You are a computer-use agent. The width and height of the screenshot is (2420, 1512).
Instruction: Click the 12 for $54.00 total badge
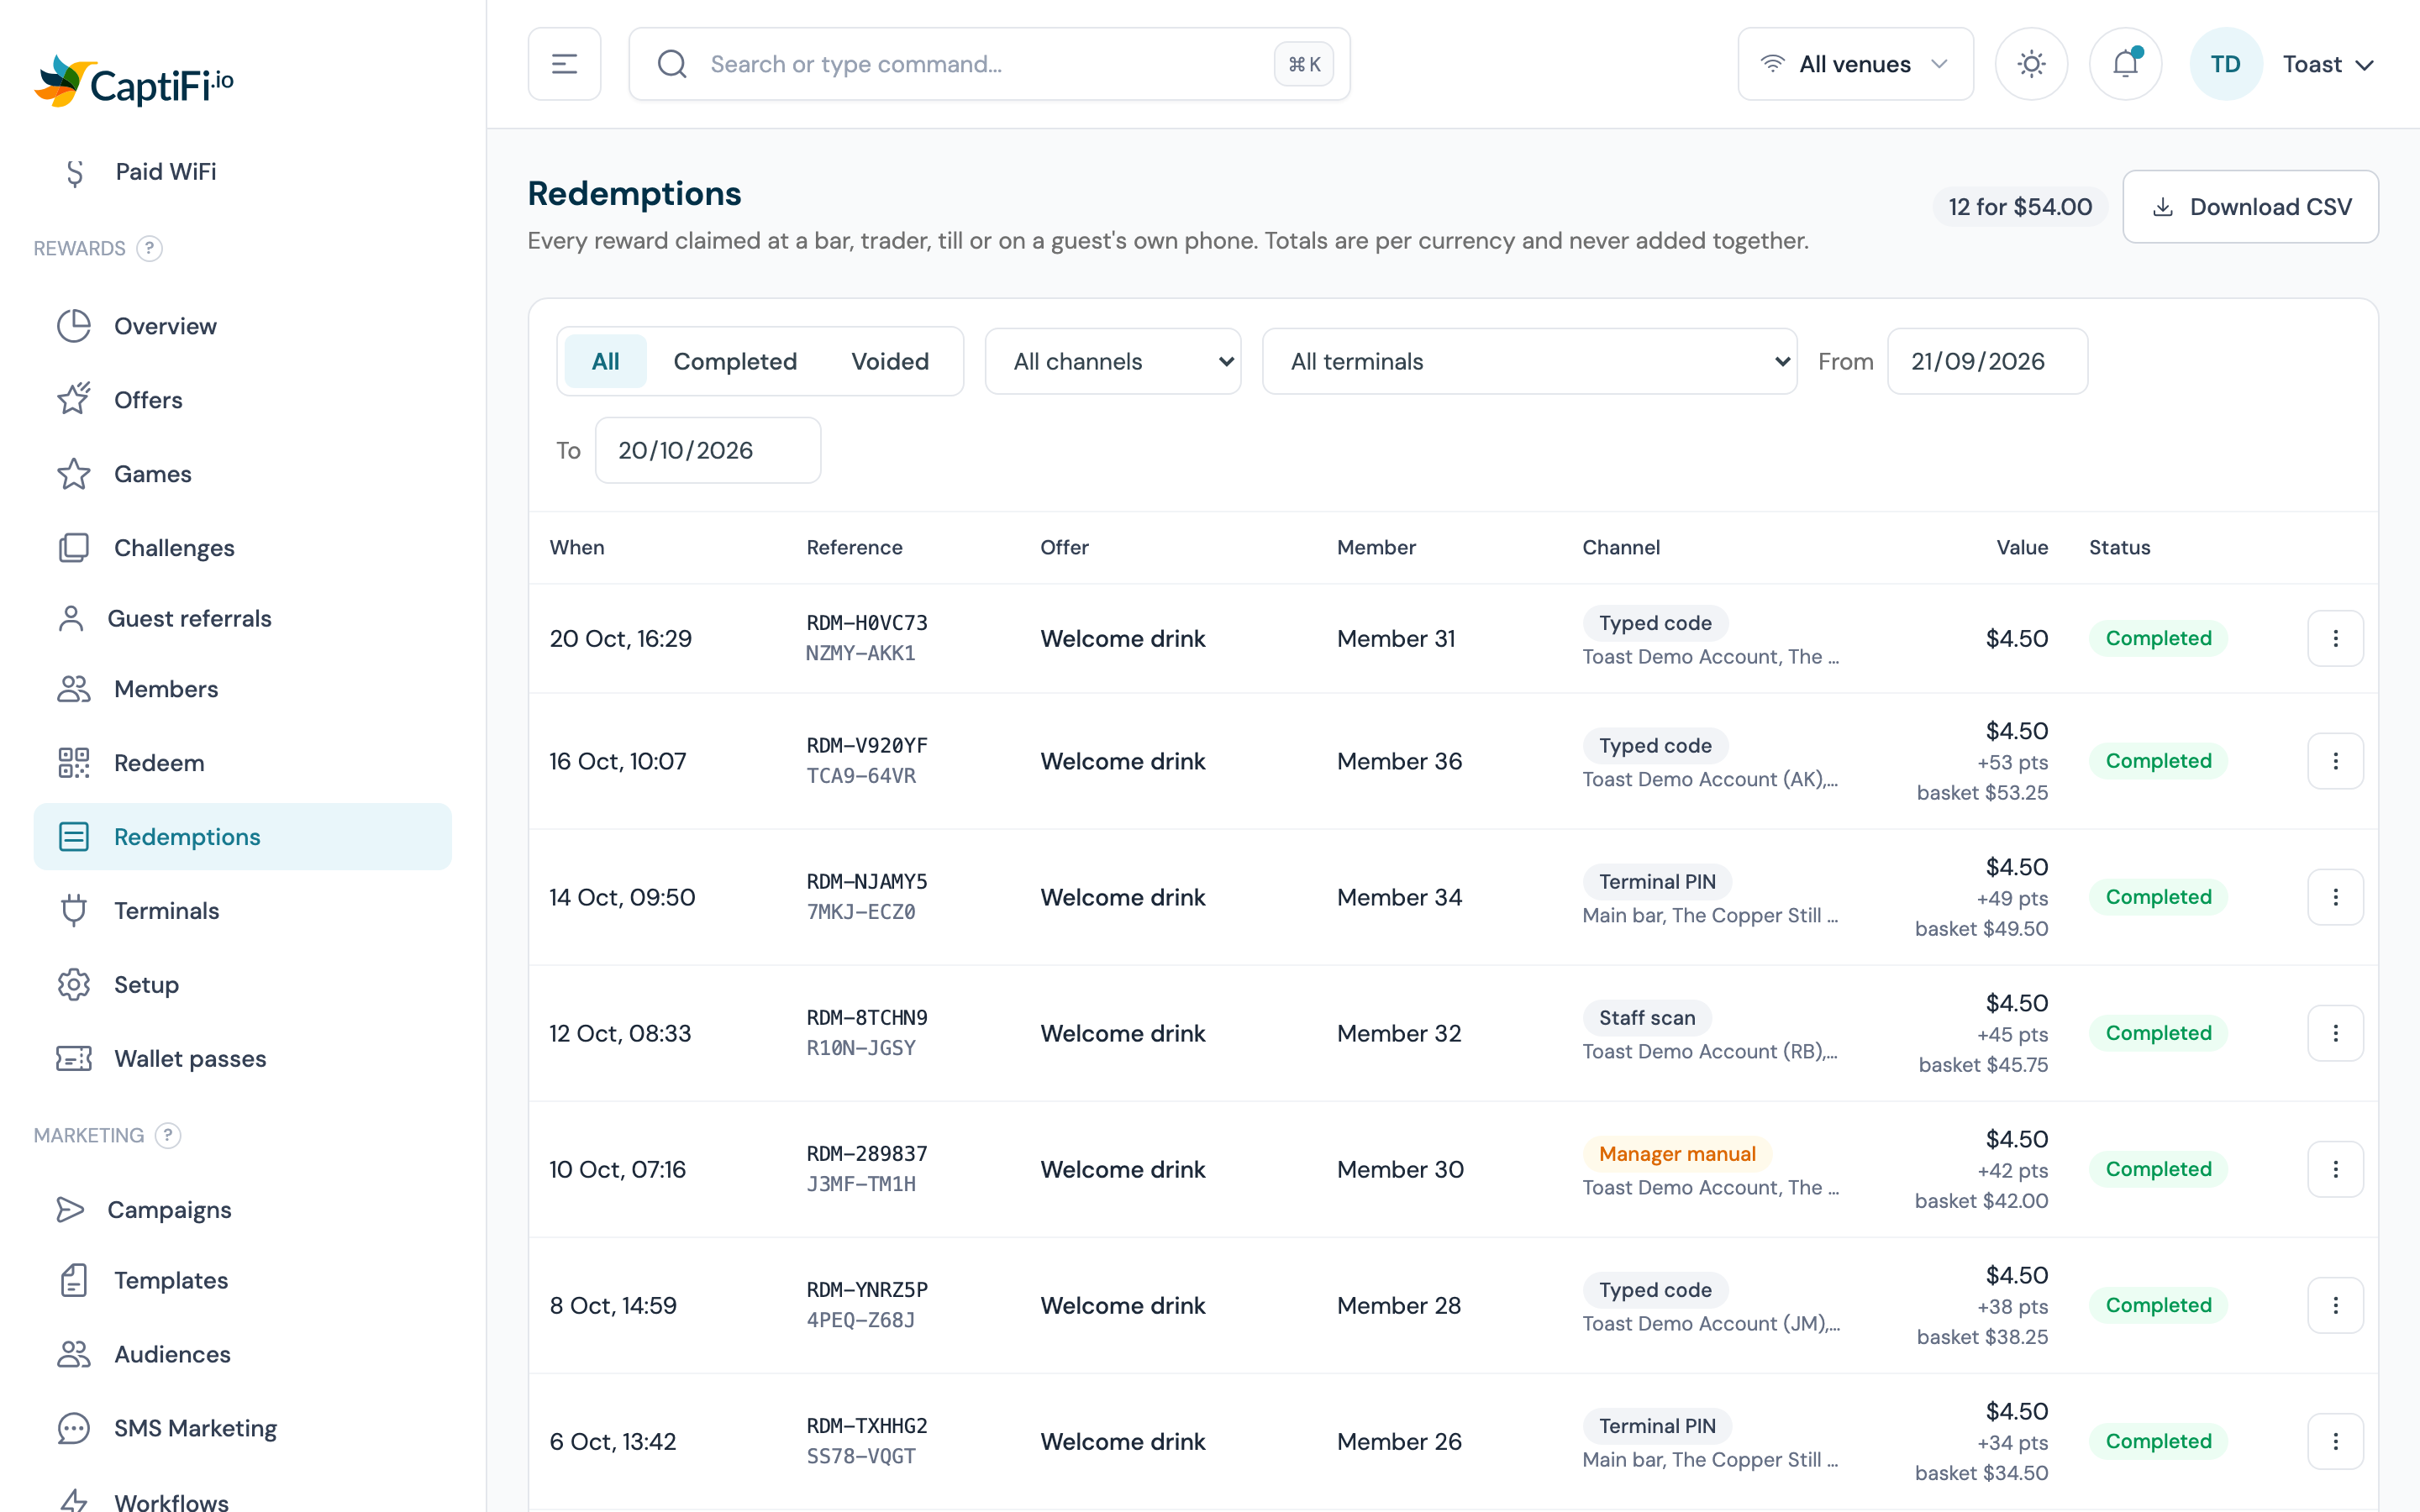point(2020,207)
